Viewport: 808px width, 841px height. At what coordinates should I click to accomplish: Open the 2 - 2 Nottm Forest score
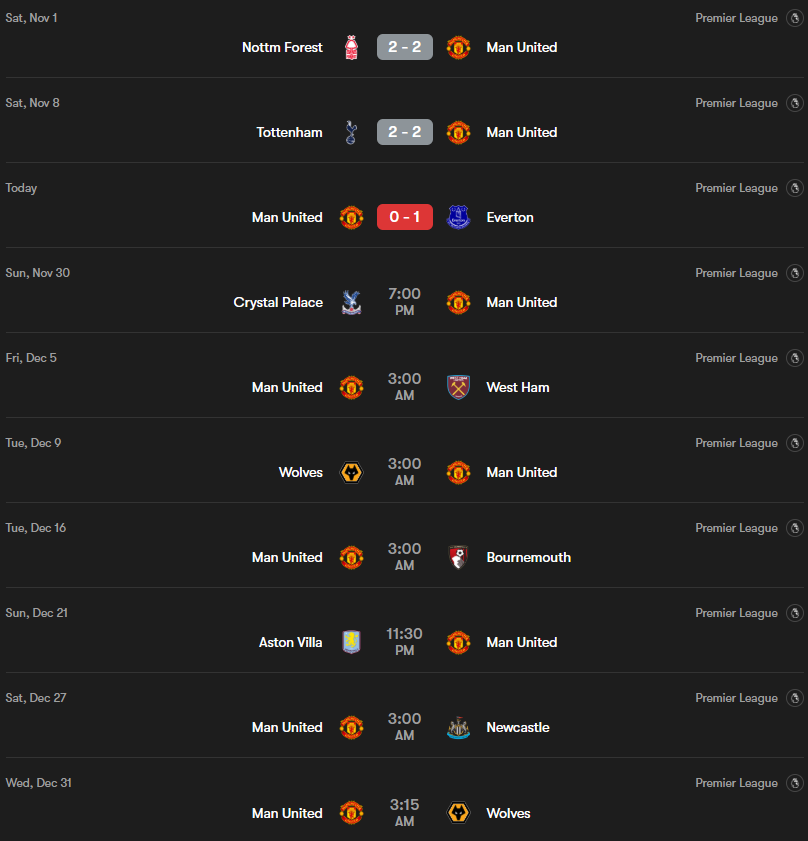[x=405, y=47]
